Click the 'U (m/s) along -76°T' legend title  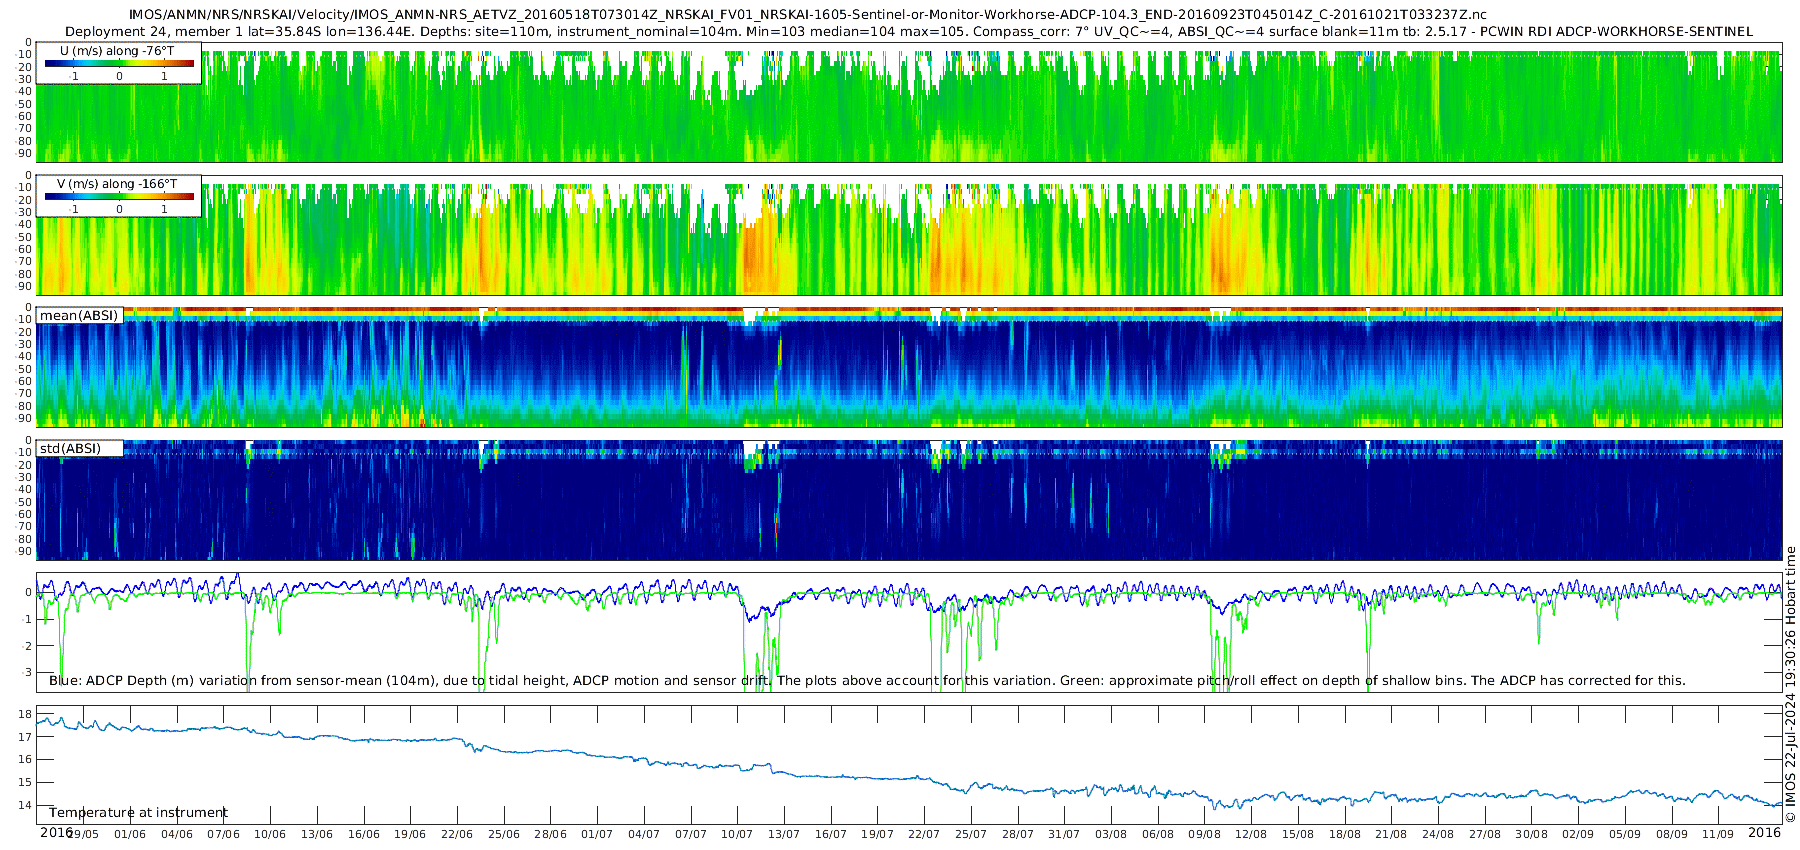117,51
